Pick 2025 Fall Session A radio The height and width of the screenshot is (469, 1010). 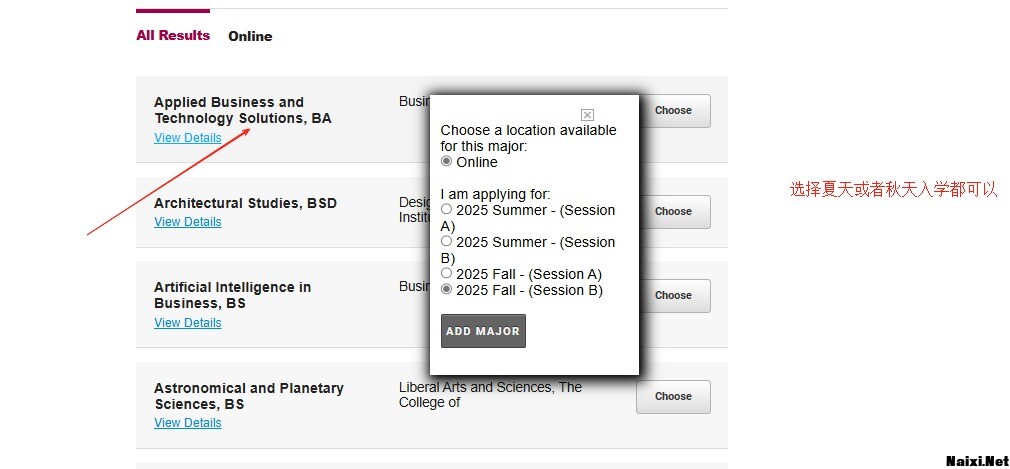446,273
